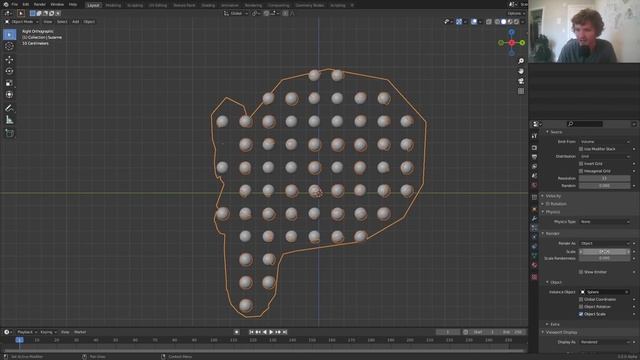Screen dimensions: 640x360
Task: Select the Rotate tool
Action: [9, 71]
